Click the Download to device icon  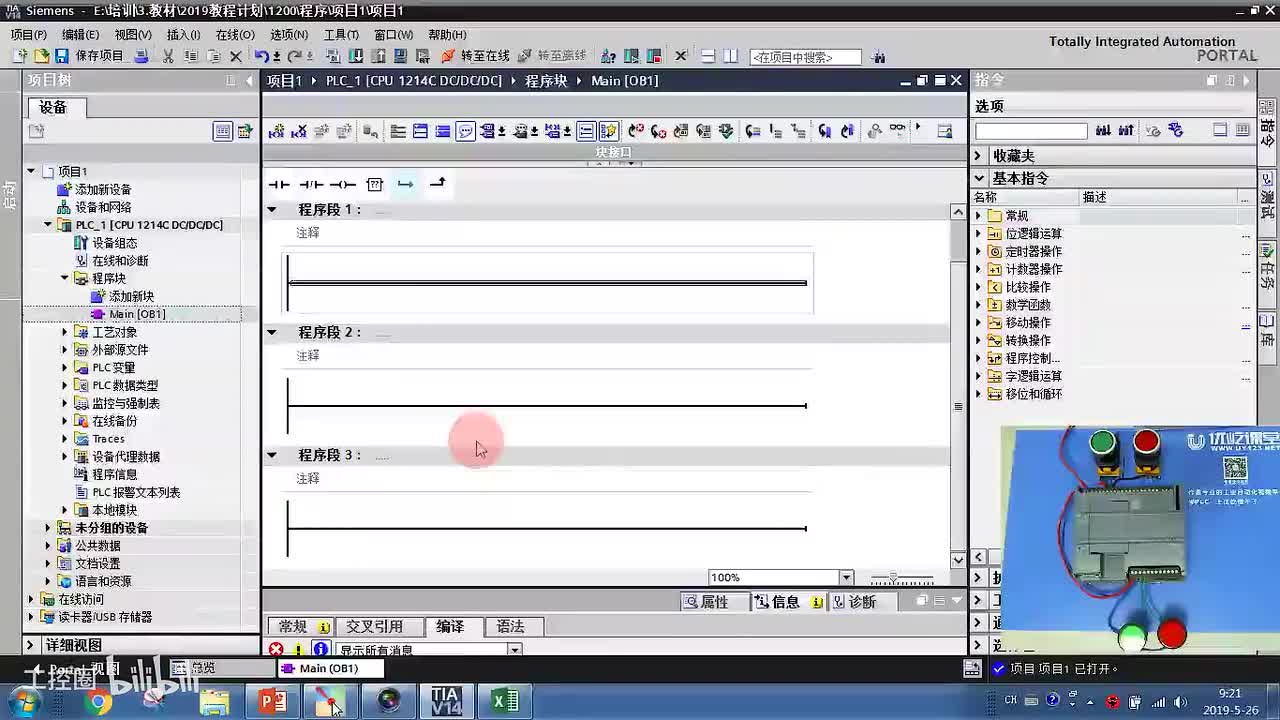[x=357, y=56]
